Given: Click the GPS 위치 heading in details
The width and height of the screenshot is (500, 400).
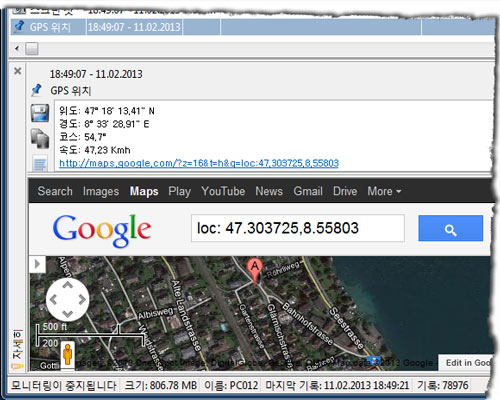Looking at the screenshot, I should pos(71,91).
